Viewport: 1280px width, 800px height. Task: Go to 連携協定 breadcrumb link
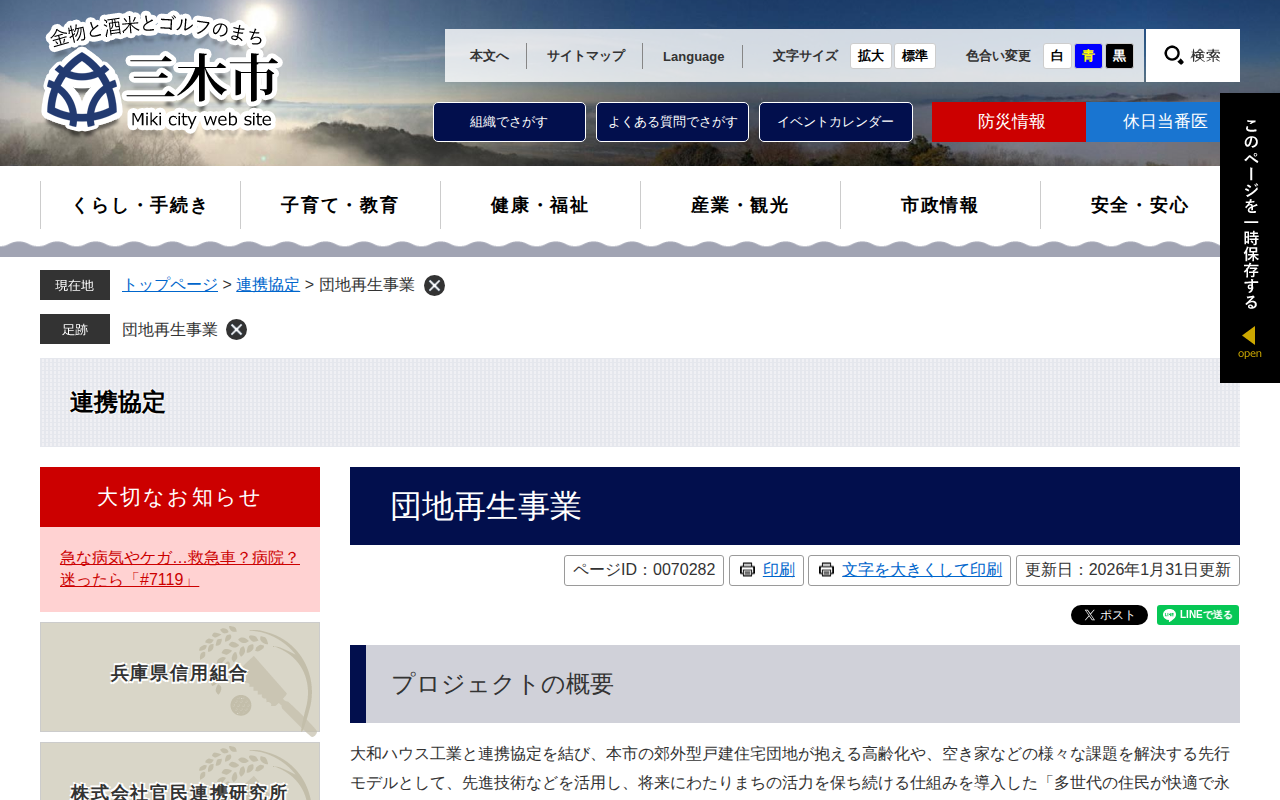[268, 285]
